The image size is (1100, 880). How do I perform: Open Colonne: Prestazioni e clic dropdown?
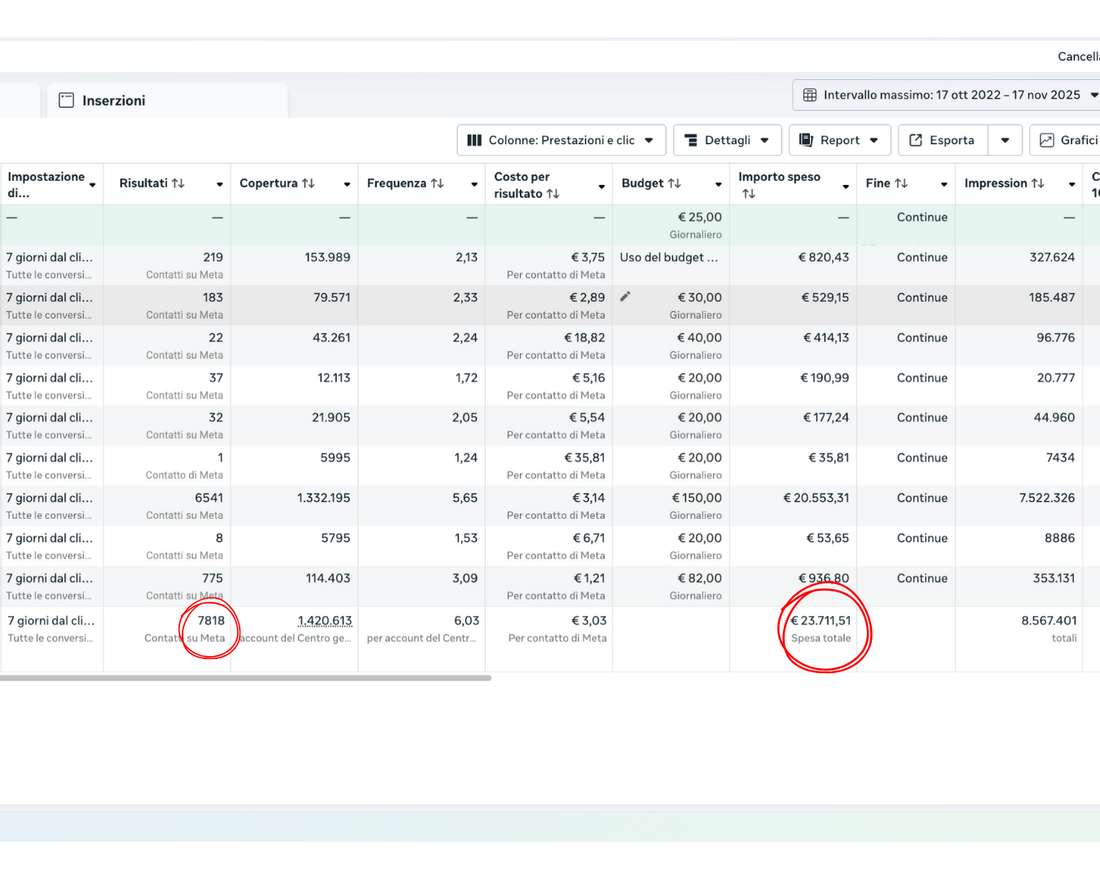pyautogui.click(x=560, y=140)
